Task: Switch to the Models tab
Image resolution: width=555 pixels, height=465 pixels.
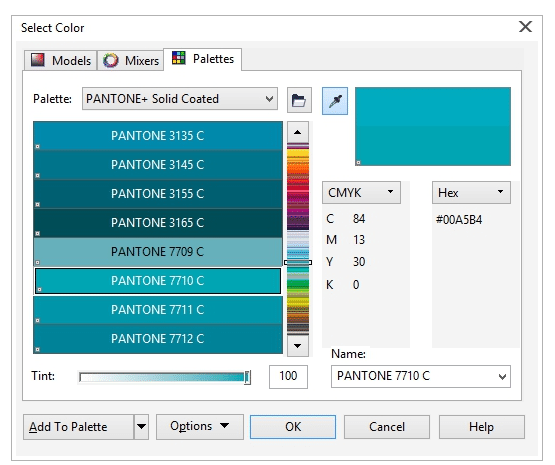Action: (61, 61)
